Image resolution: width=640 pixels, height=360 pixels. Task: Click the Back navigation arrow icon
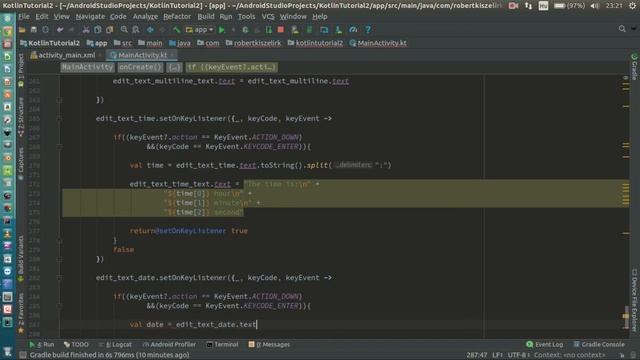(150, 30)
